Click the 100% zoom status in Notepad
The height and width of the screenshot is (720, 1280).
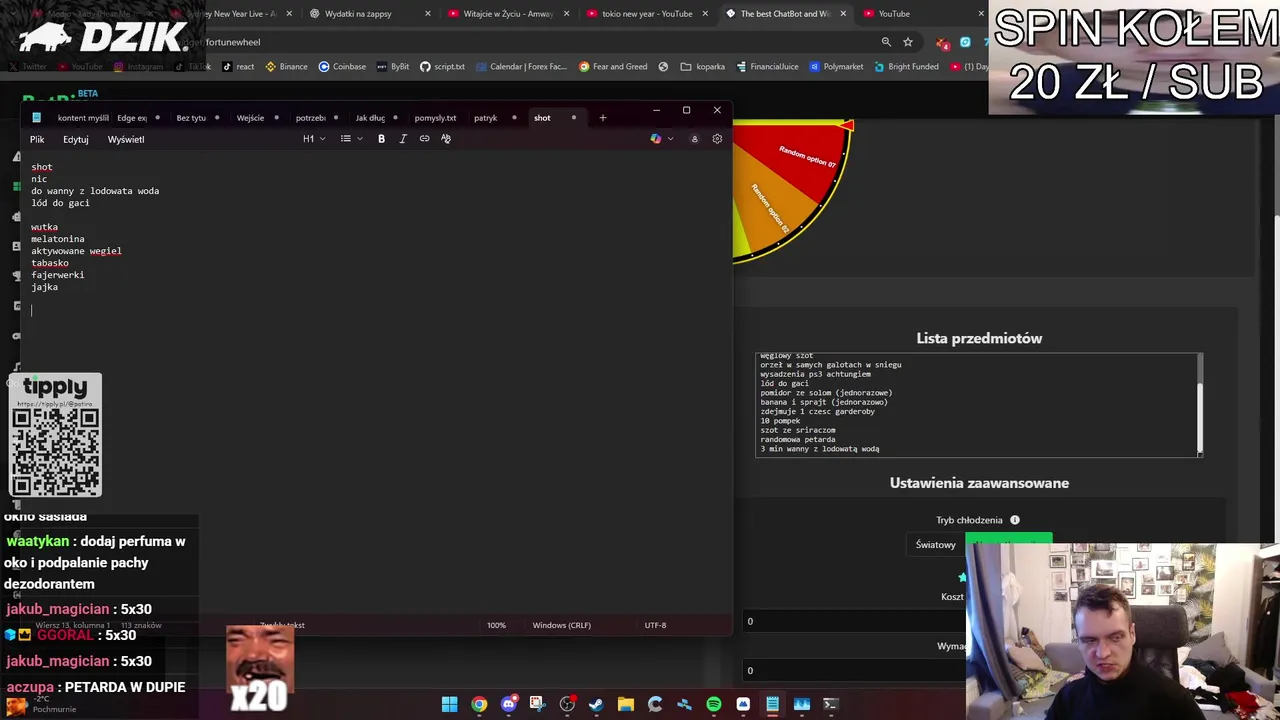click(x=496, y=625)
